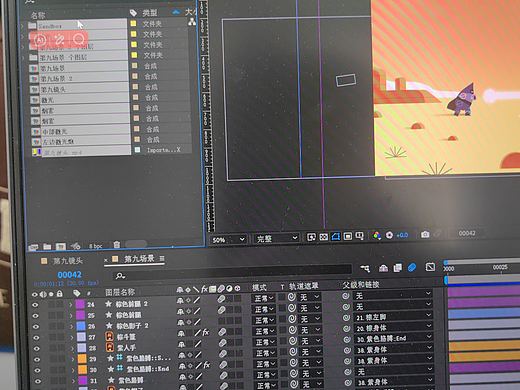Toggle the shy switch on layer 25
Viewport: 520px width, 390px height.
[x=180, y=312]
